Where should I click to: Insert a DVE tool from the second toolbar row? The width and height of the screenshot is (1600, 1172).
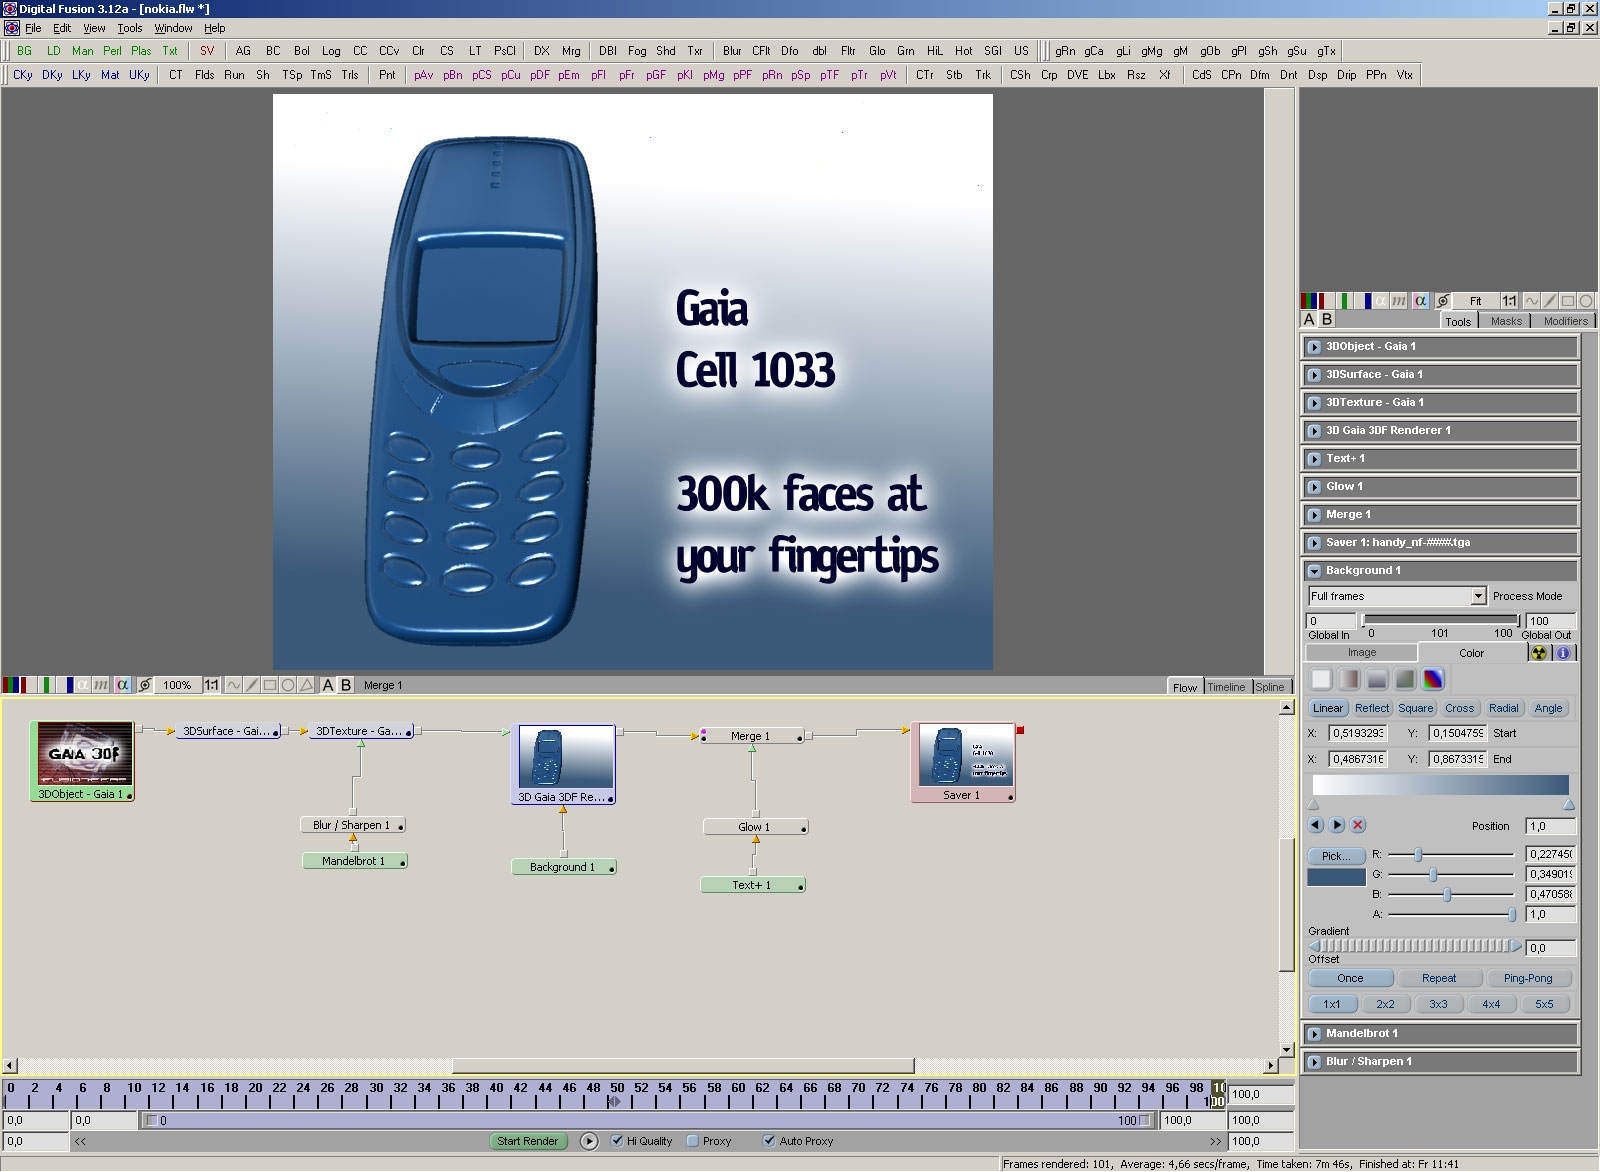(1078, 75)
